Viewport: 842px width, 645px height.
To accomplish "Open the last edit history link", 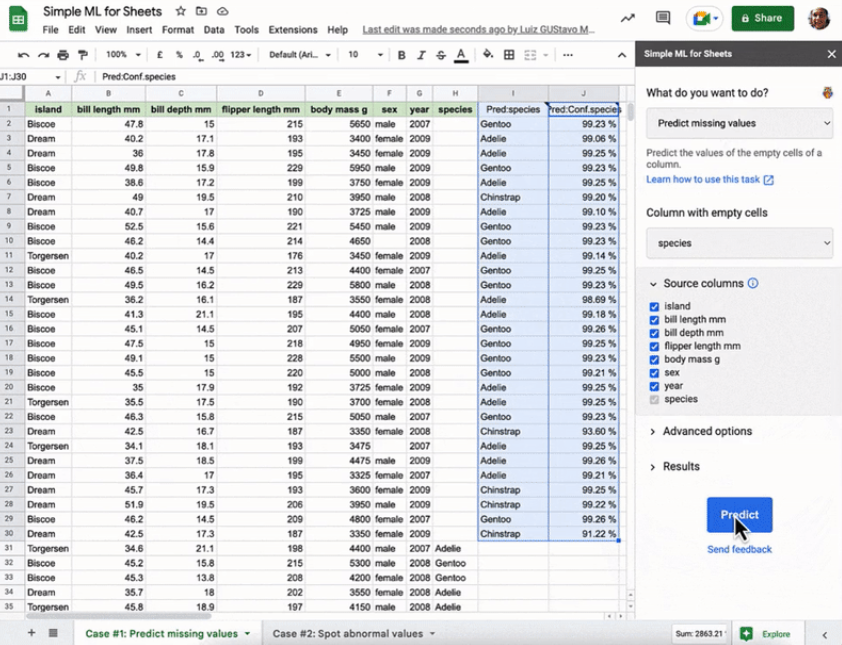I will pos(478,30).
